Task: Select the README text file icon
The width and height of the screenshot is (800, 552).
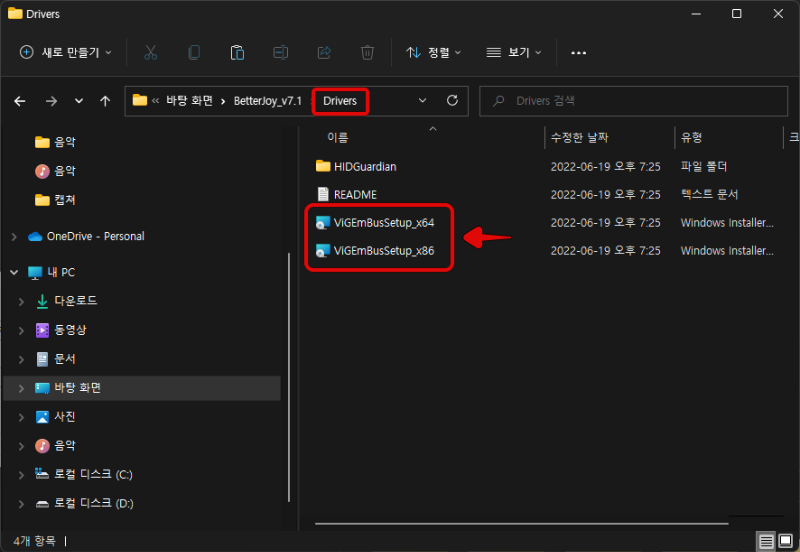Action: [323, 194]
